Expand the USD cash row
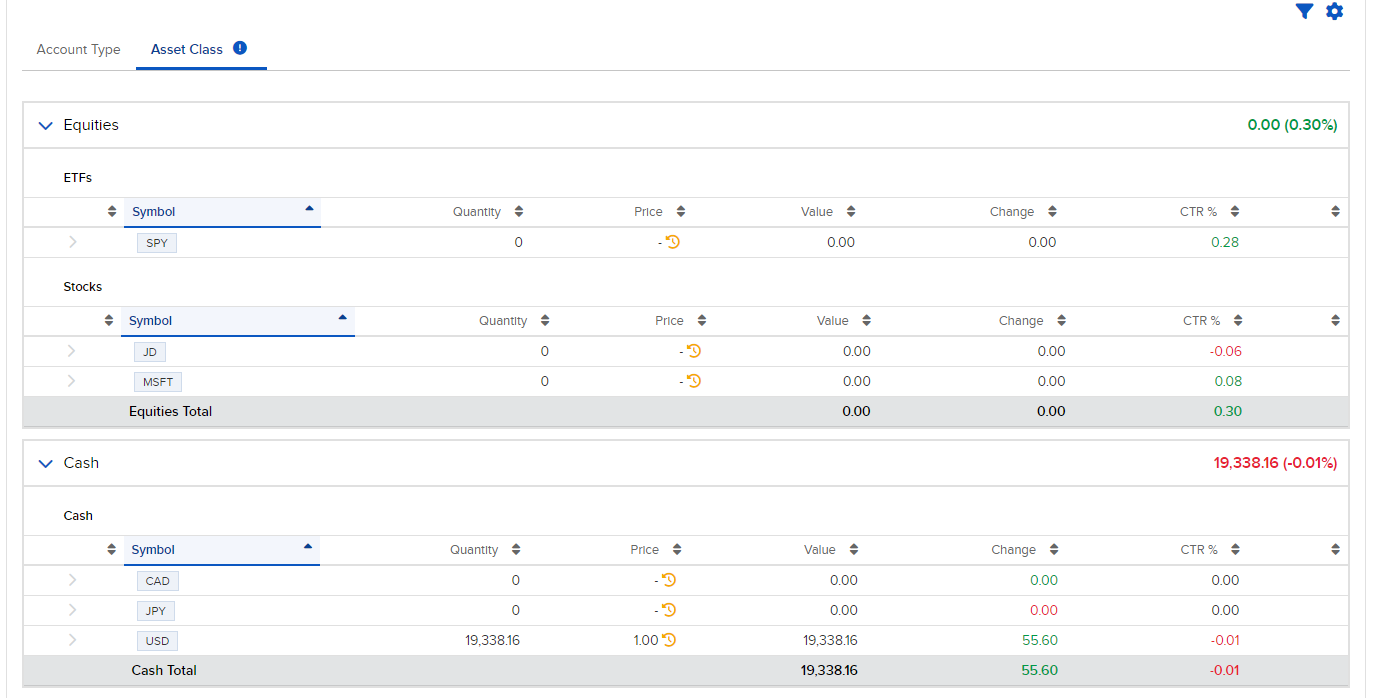This screenshot has height=698, width=1377. tap(71, 640)
